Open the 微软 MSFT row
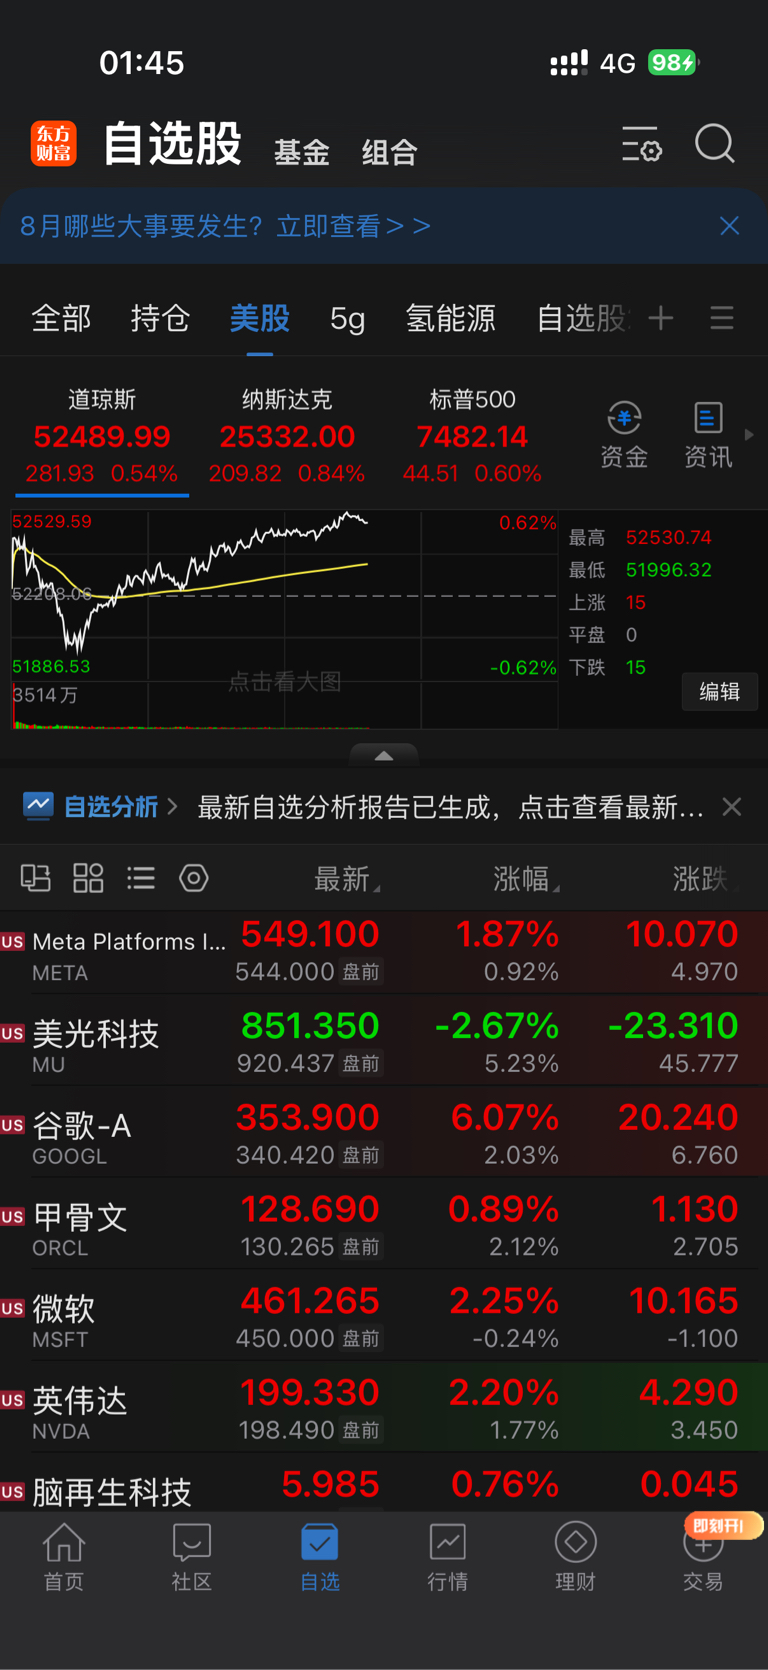 (384, 1318)
